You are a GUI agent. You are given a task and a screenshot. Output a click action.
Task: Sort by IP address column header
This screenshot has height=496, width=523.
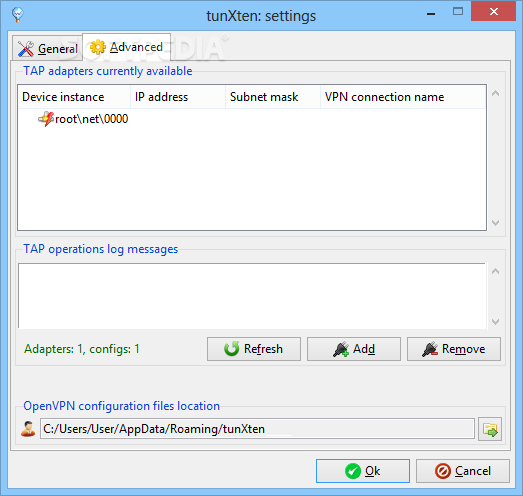coord(178,97)
